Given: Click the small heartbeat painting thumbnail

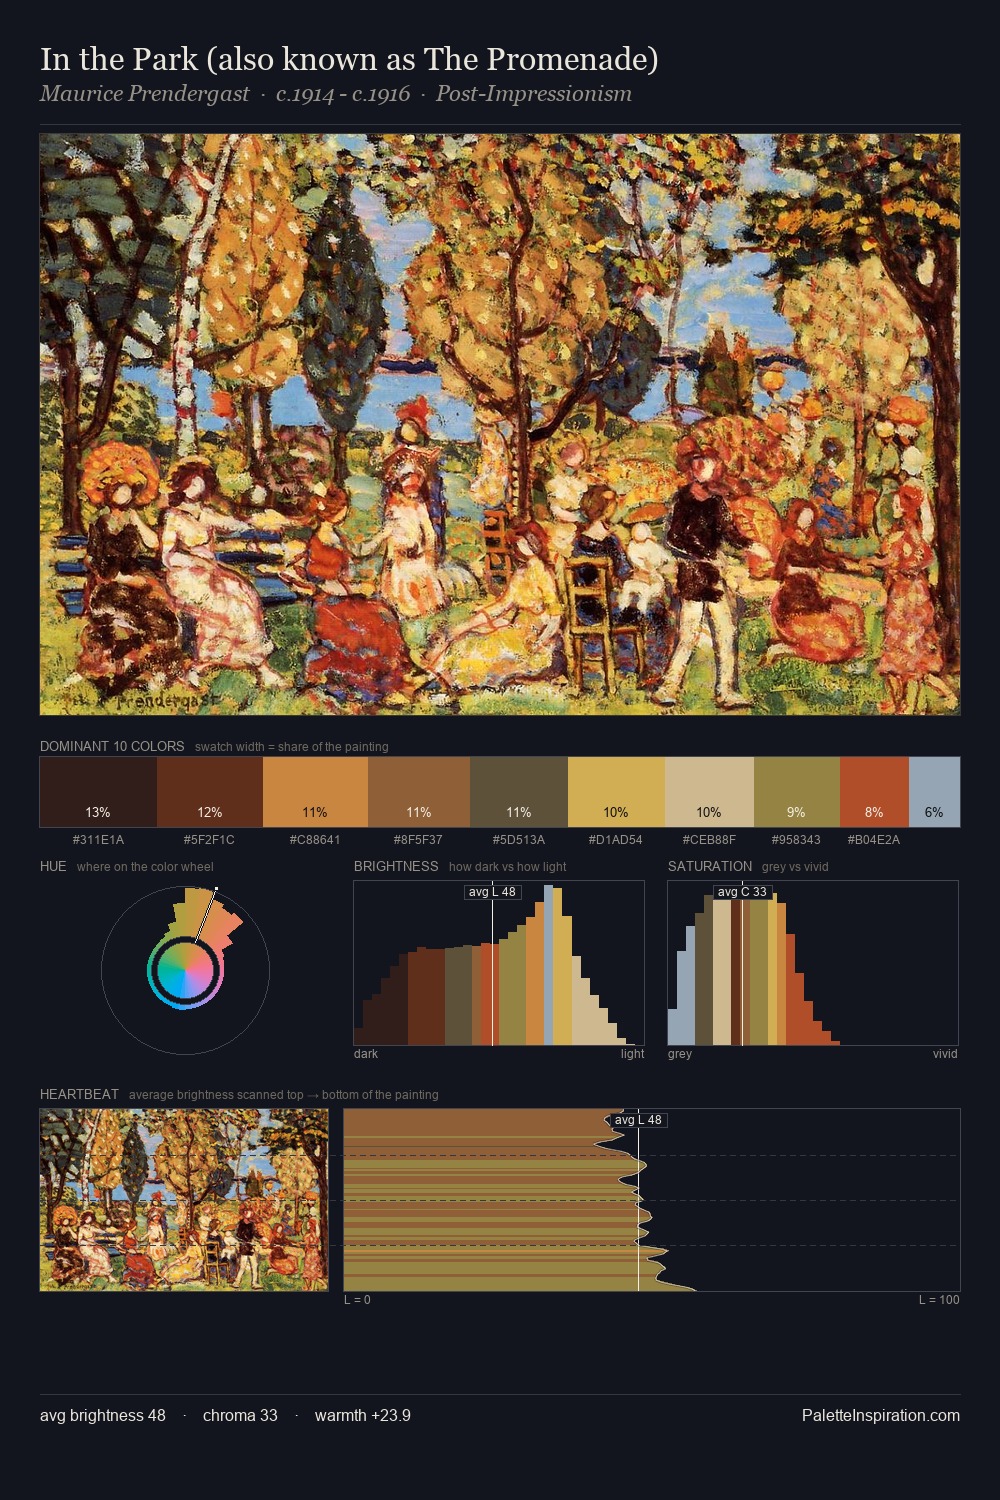Looking at the screenshot, I should tap(184, 1200).
